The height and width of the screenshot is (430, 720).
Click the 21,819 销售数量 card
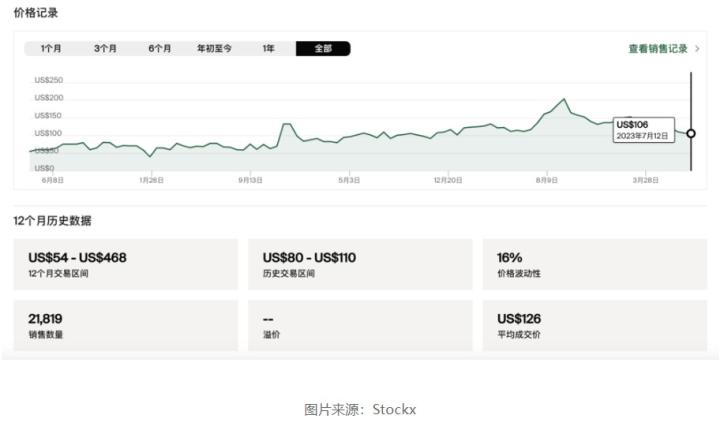(x=126, y=325)
